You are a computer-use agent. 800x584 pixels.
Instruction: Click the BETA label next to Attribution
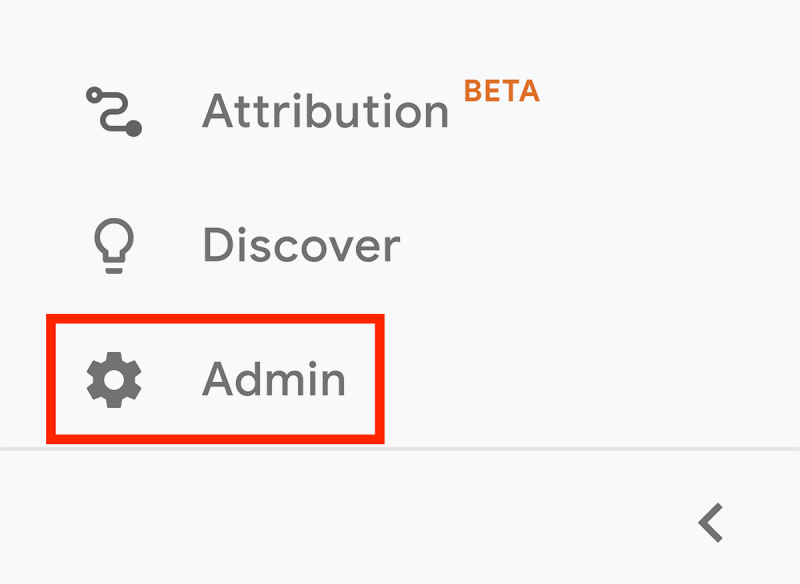coord(501,92)
